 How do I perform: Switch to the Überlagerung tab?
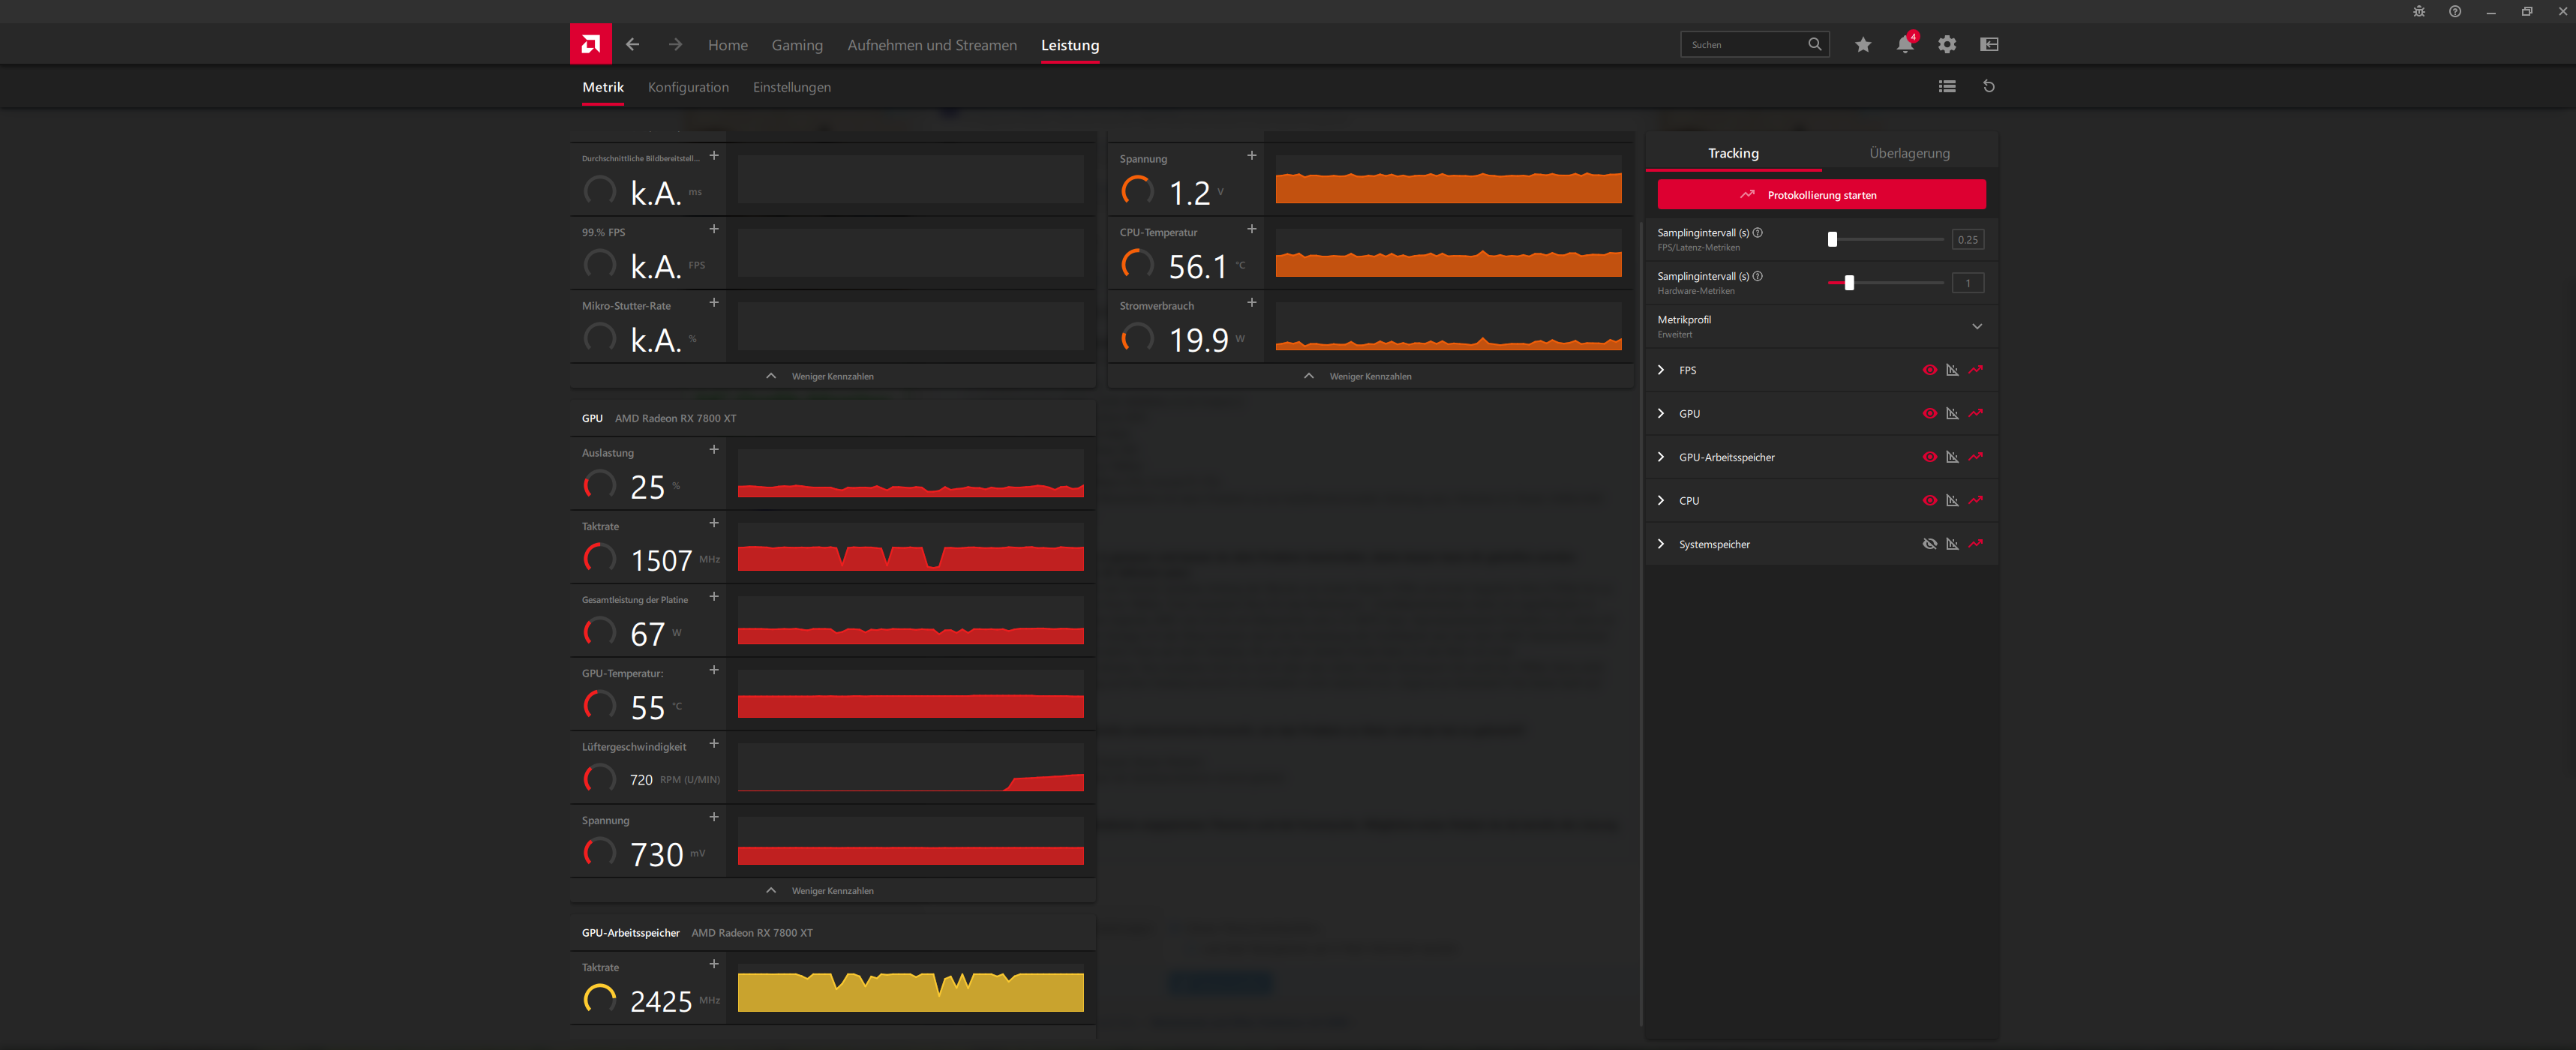[1908, 153]
